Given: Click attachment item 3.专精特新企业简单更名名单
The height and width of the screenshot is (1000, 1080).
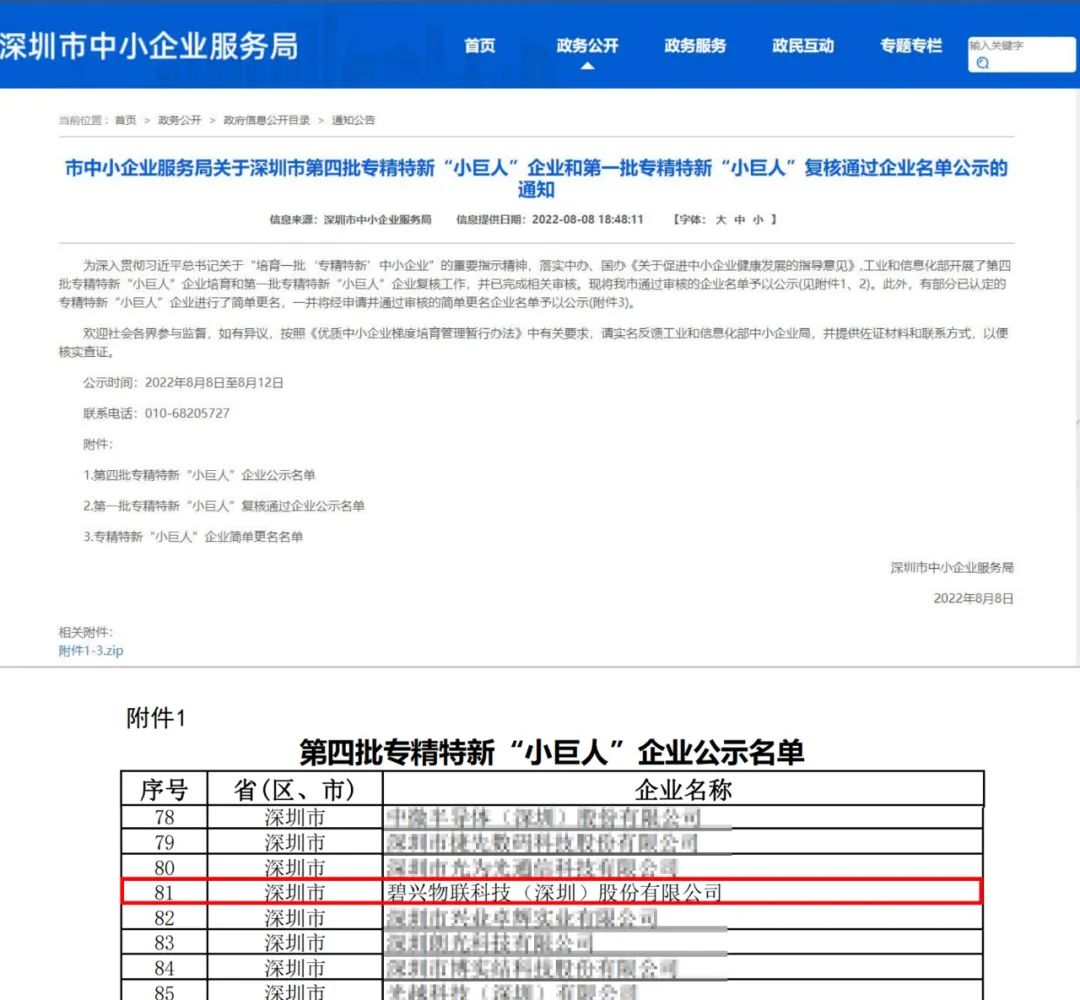Looking at the screenshot, I should [x=193, y=537].
